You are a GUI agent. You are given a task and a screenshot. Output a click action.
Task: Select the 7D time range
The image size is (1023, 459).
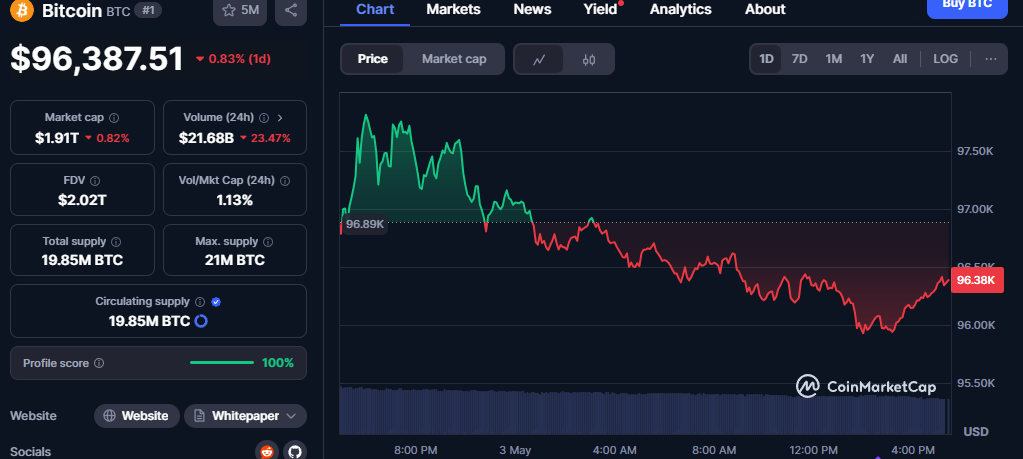tap(799, 59)
